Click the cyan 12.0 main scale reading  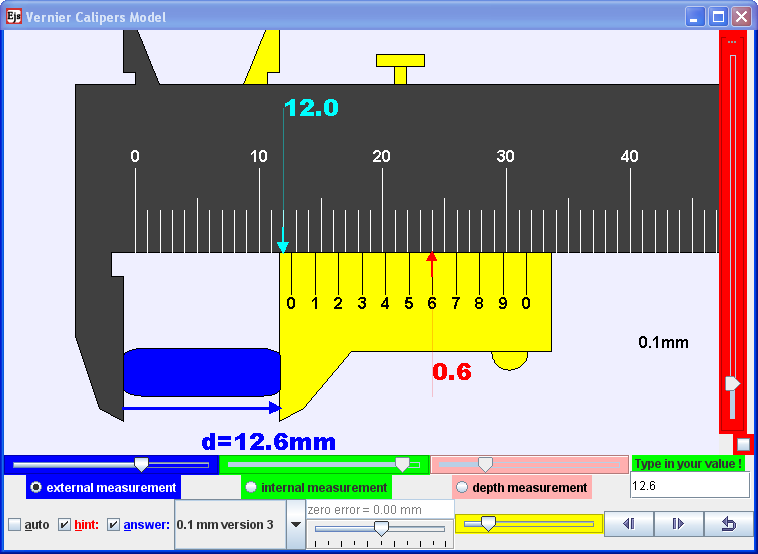[x=311, y=107]
